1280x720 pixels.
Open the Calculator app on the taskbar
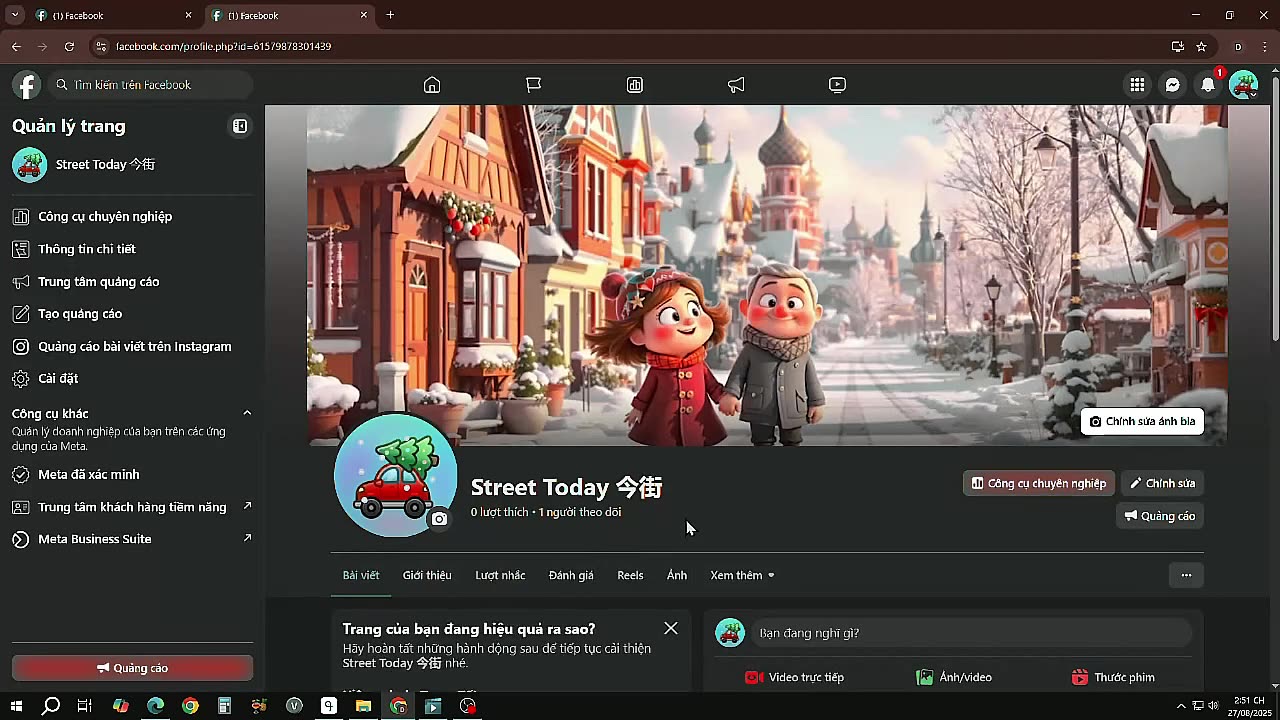(224, 706)
